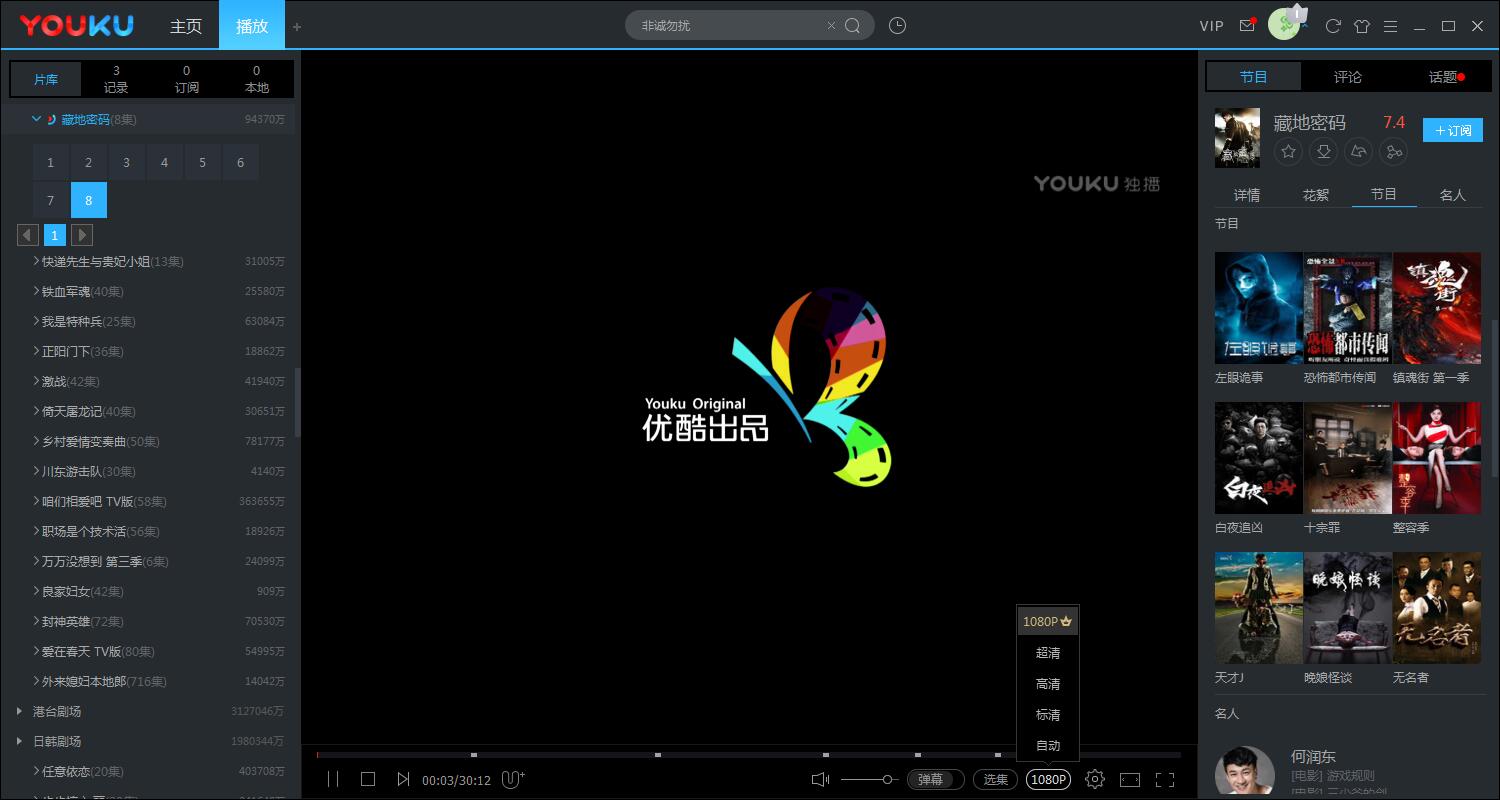Toggle the 弹幕 bullet comments
The height and width of the screenshot is (800, 1500).
tap(936, 779)
